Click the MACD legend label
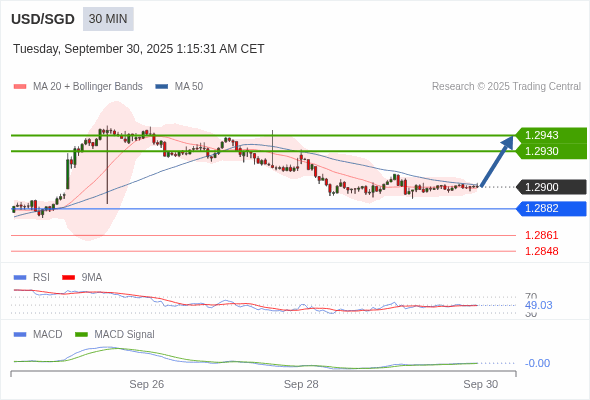Image resolution: width=590 pixels, height=400 pixels. tap(48, 335)
